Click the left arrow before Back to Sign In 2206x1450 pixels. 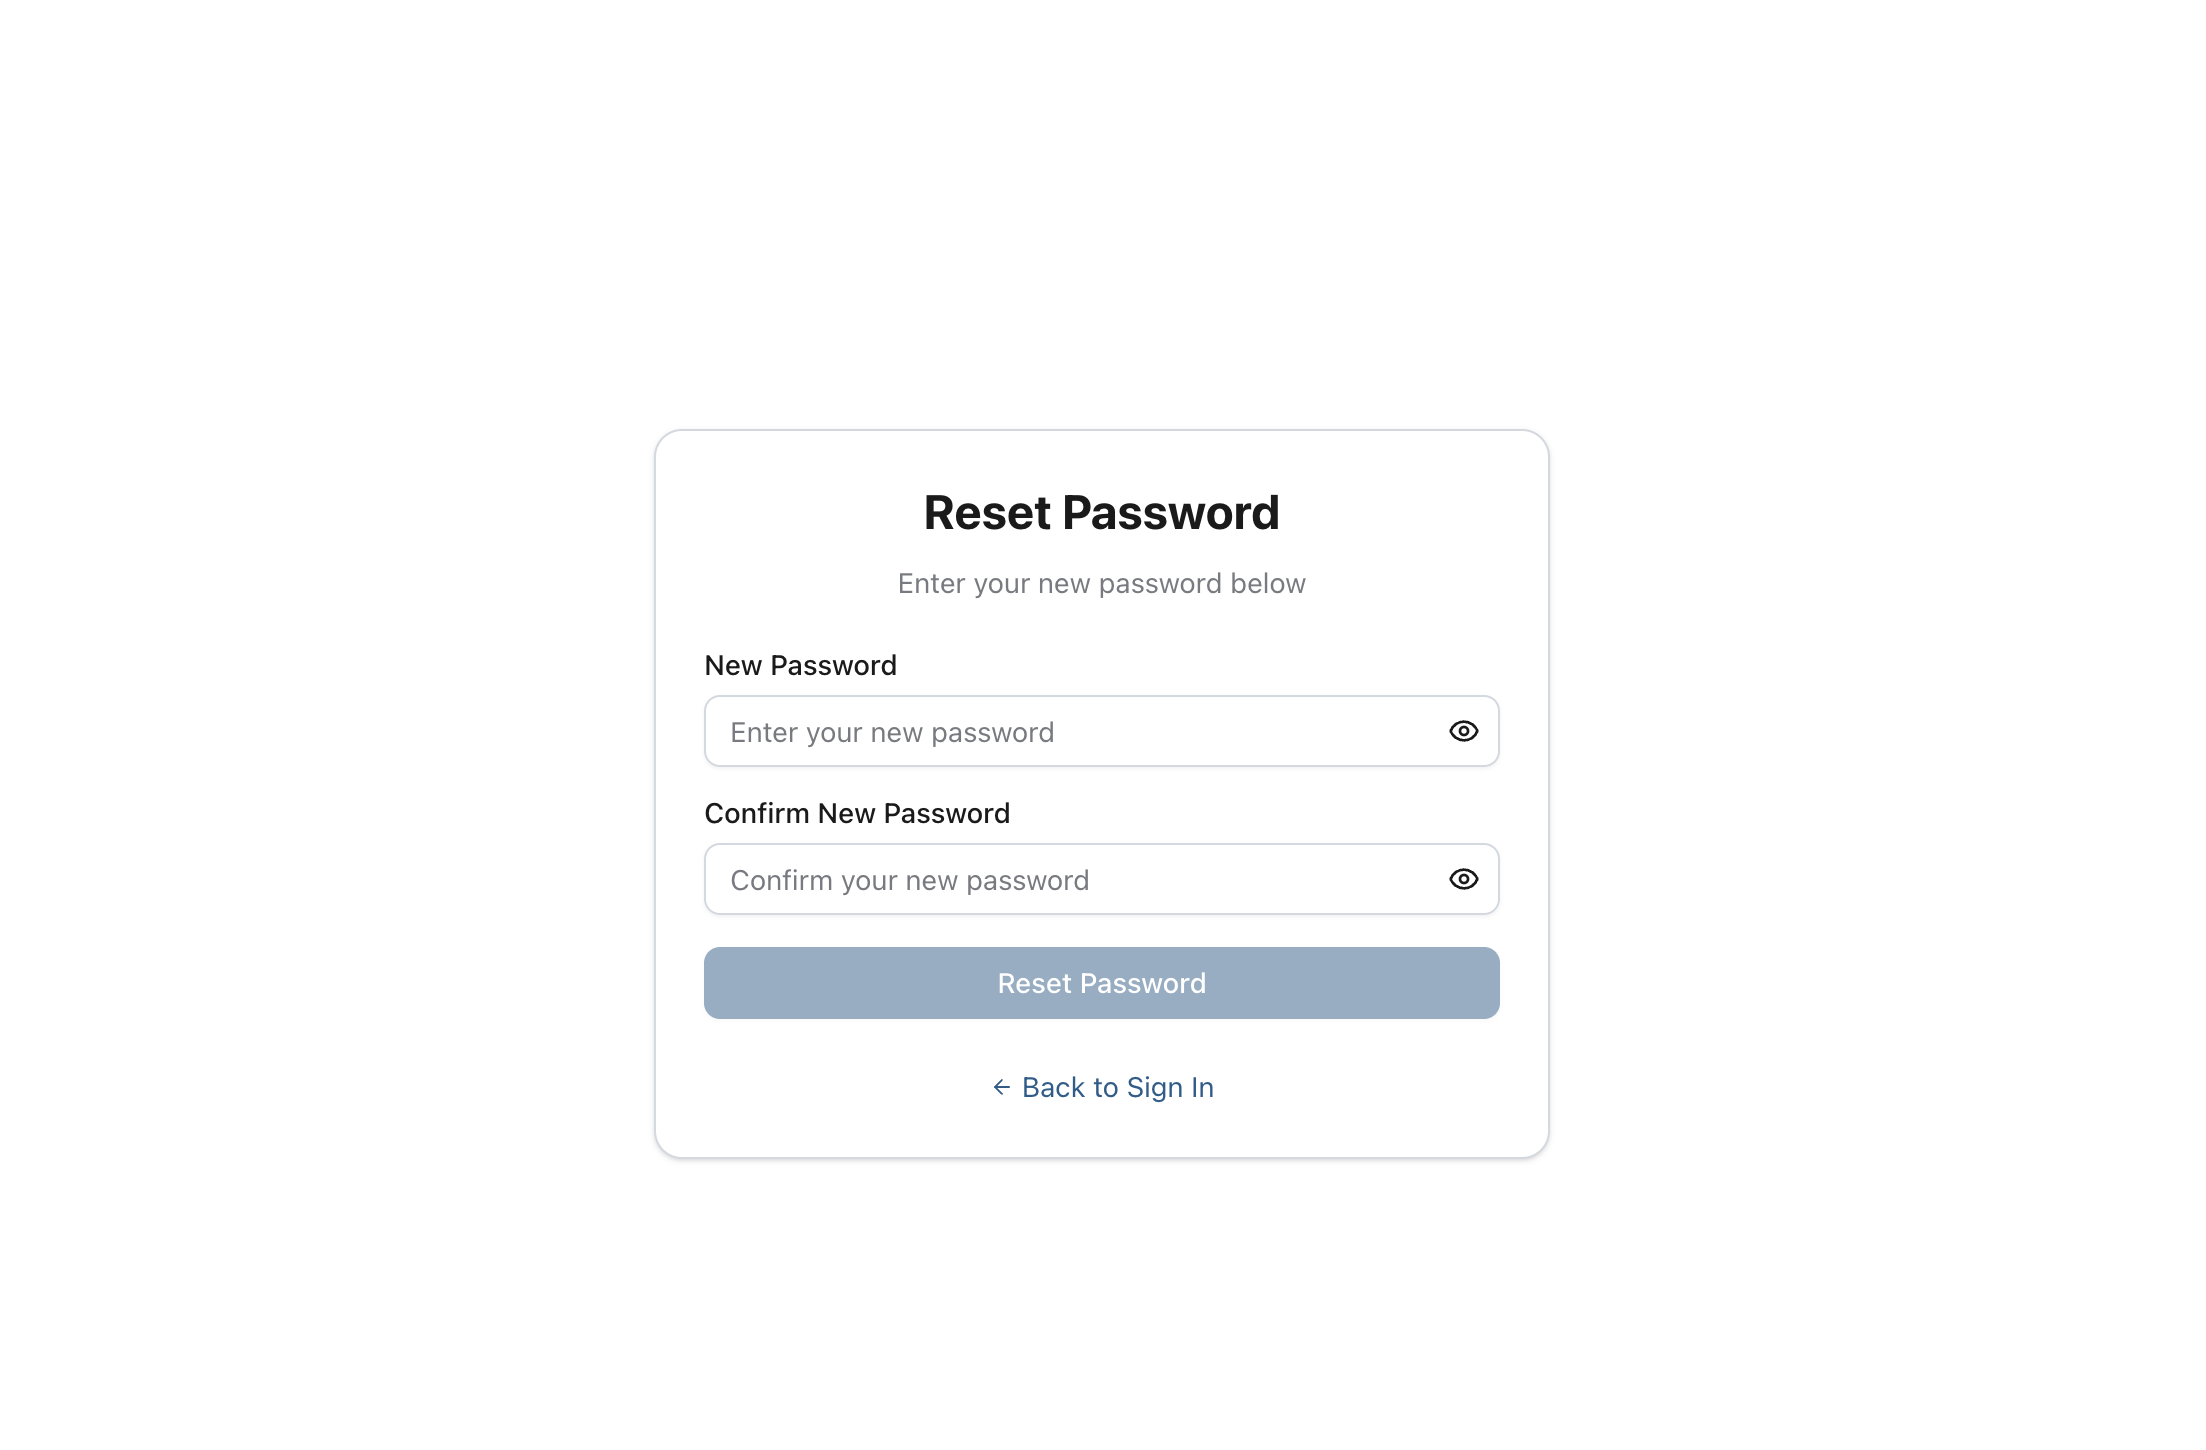click(x=1003, y=1087)
